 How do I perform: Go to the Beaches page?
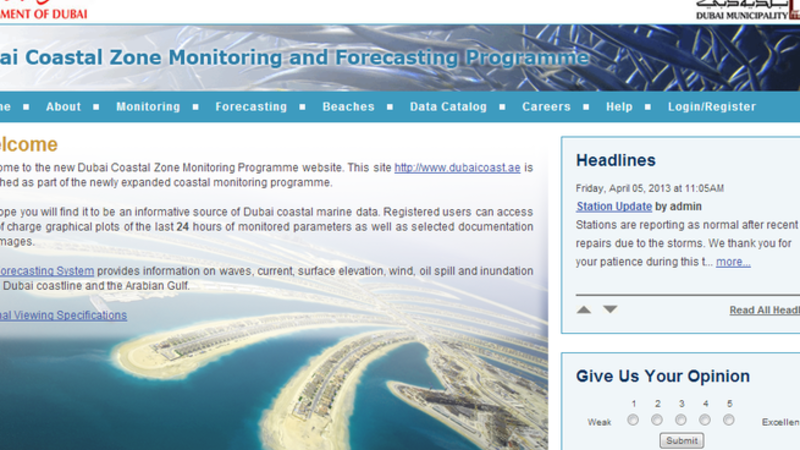point(348,107)
